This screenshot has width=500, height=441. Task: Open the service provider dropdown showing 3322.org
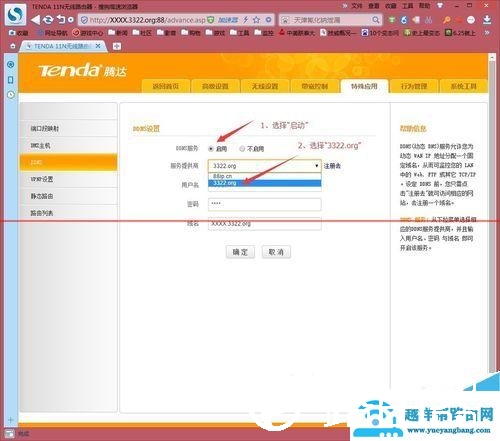tap(265, 166)
